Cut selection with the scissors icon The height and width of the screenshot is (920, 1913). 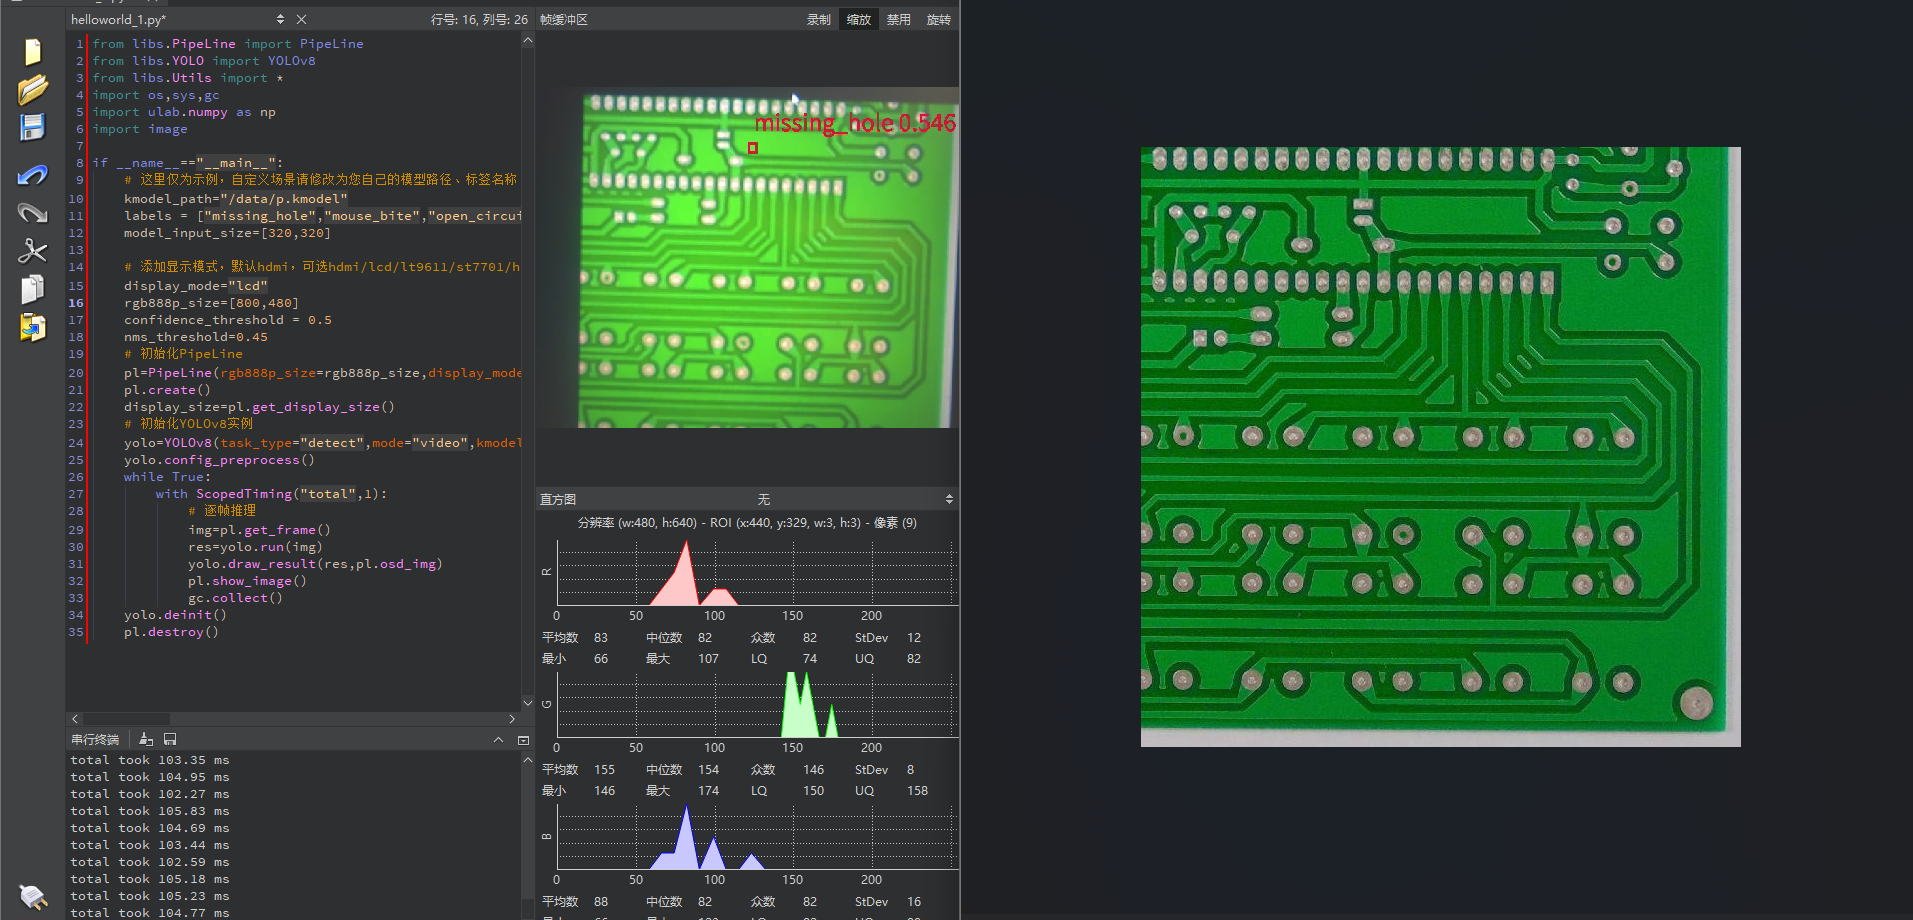pos(33,250)
